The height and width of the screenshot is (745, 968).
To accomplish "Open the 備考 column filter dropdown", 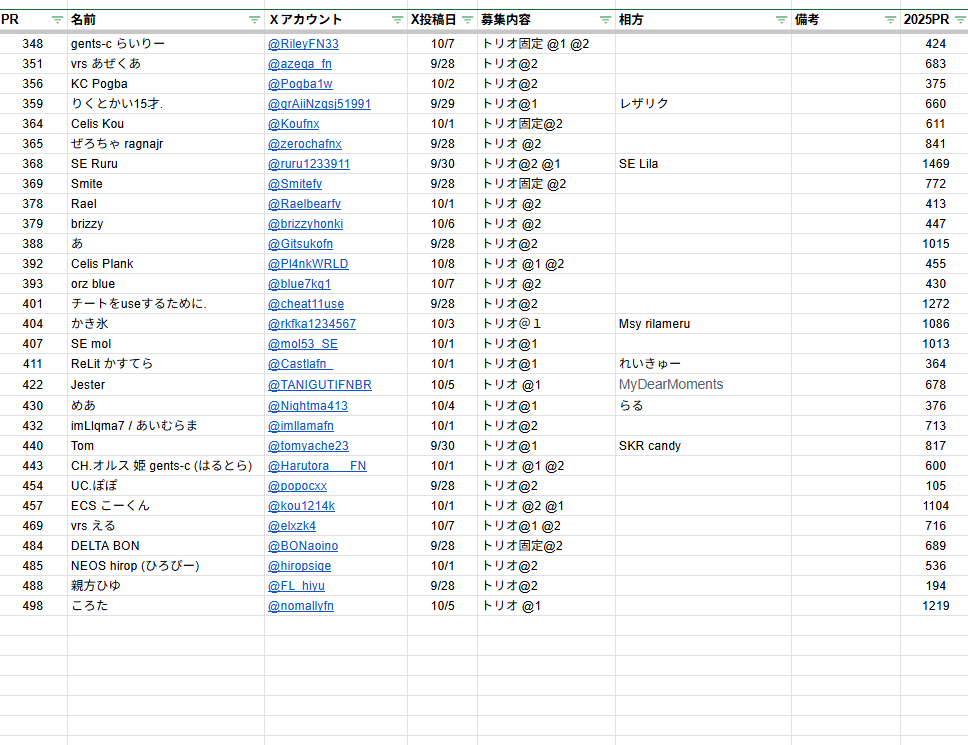I will point(890,20).
